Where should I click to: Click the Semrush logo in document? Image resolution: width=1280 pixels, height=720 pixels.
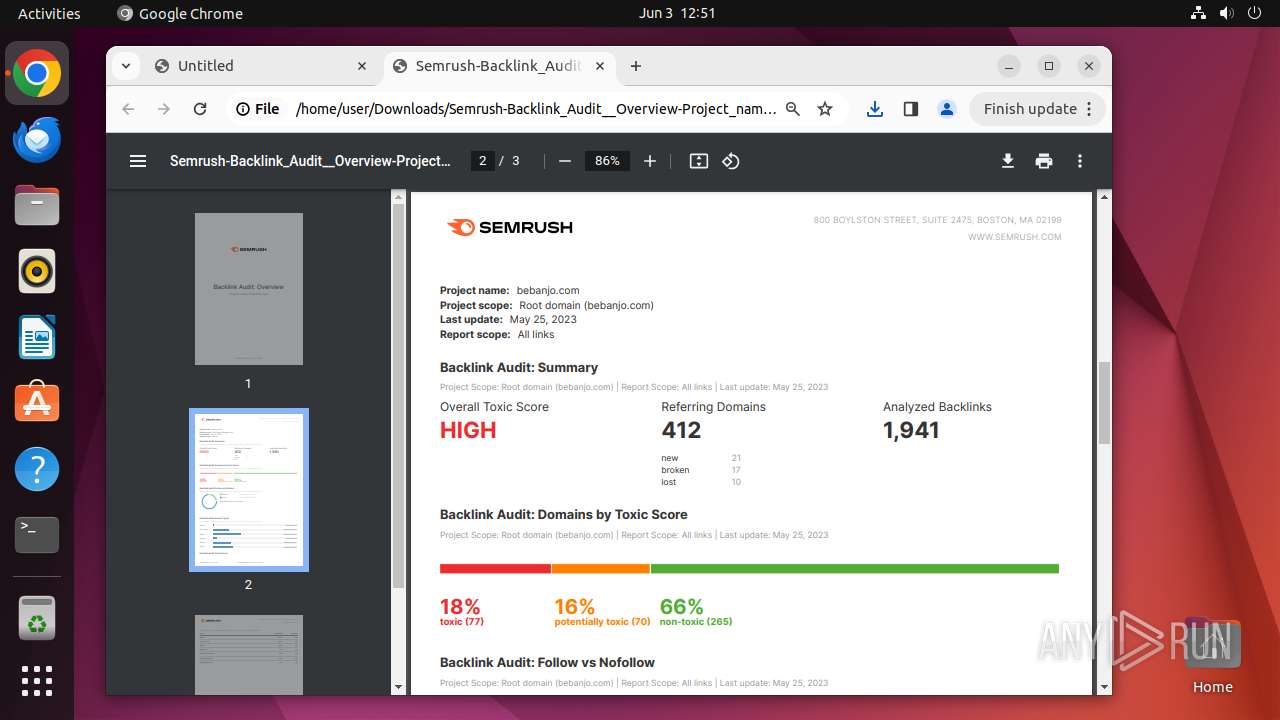510,227
